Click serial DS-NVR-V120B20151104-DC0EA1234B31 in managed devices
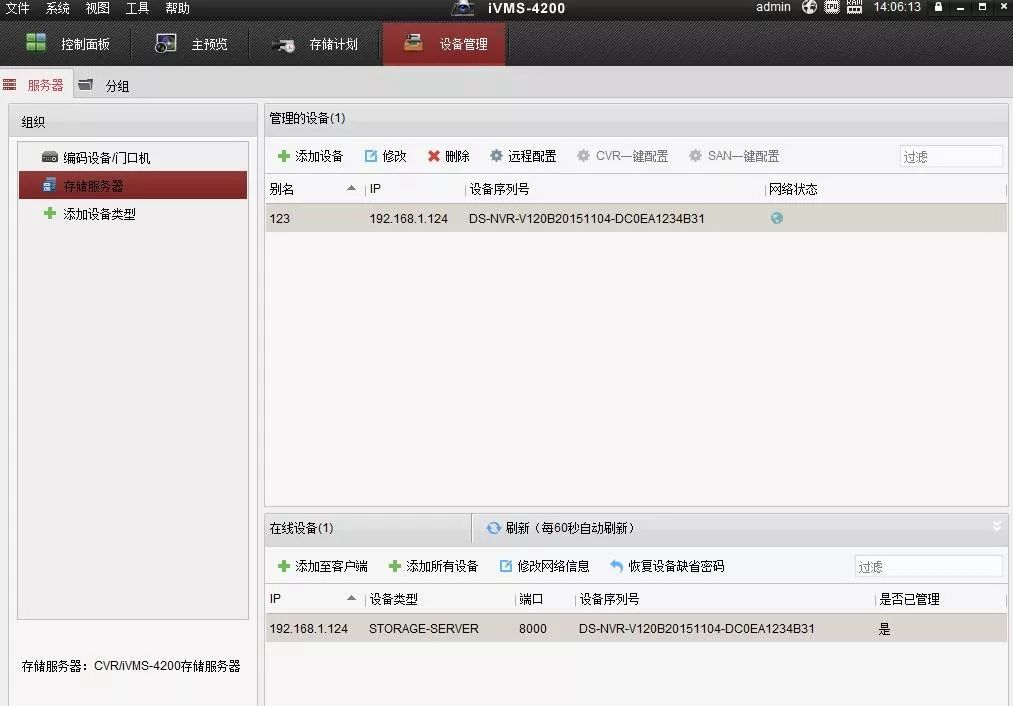 [587, 218]
